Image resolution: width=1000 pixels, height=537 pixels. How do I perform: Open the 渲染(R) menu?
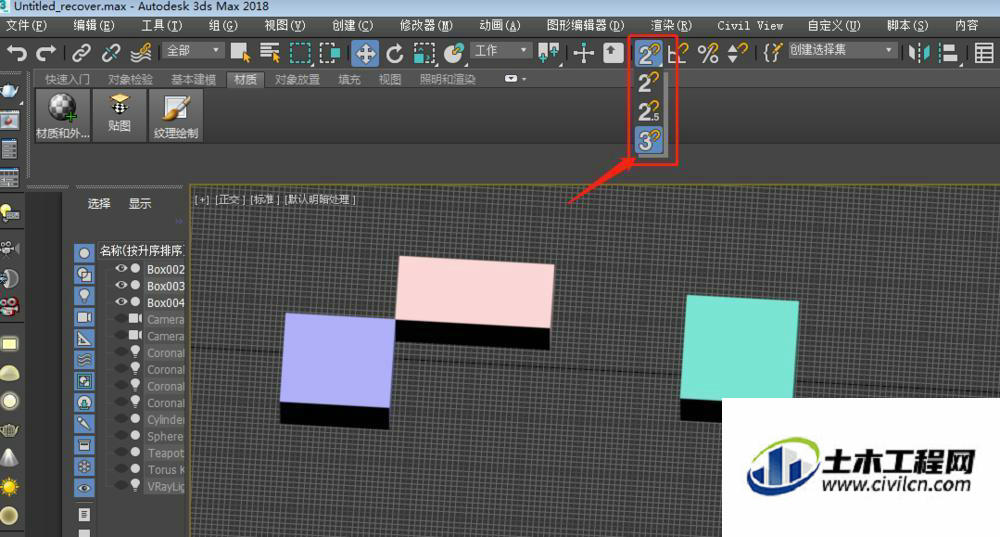pyautogui.click(x=671, y=26)
